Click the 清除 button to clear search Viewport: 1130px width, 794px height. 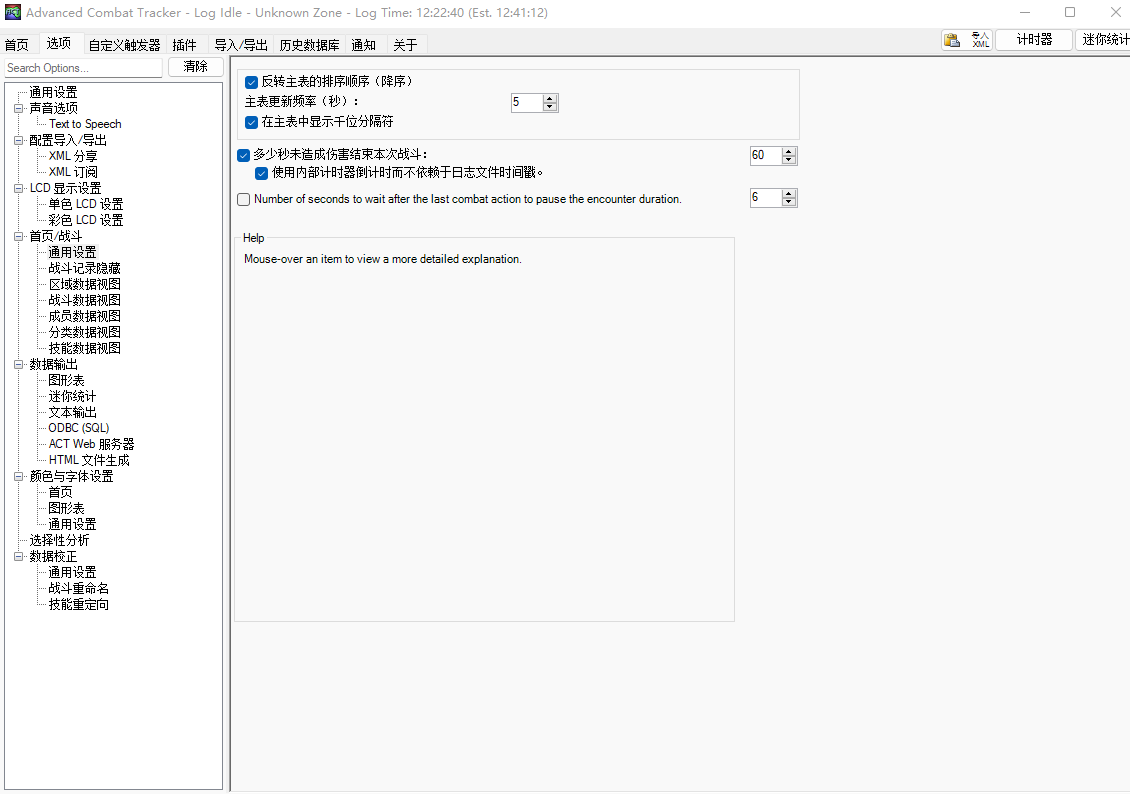[195, 66]
